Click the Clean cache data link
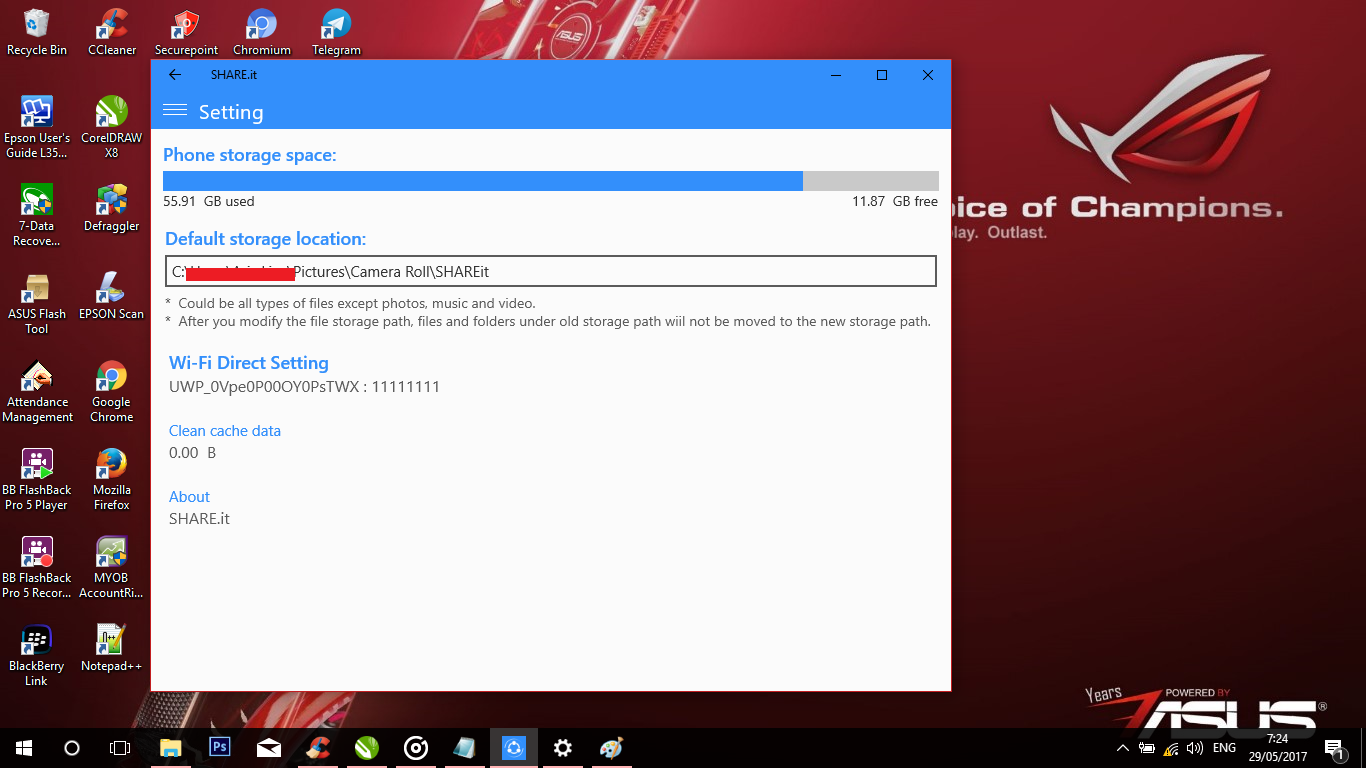 pyautogui.click(x=224, y=431)
